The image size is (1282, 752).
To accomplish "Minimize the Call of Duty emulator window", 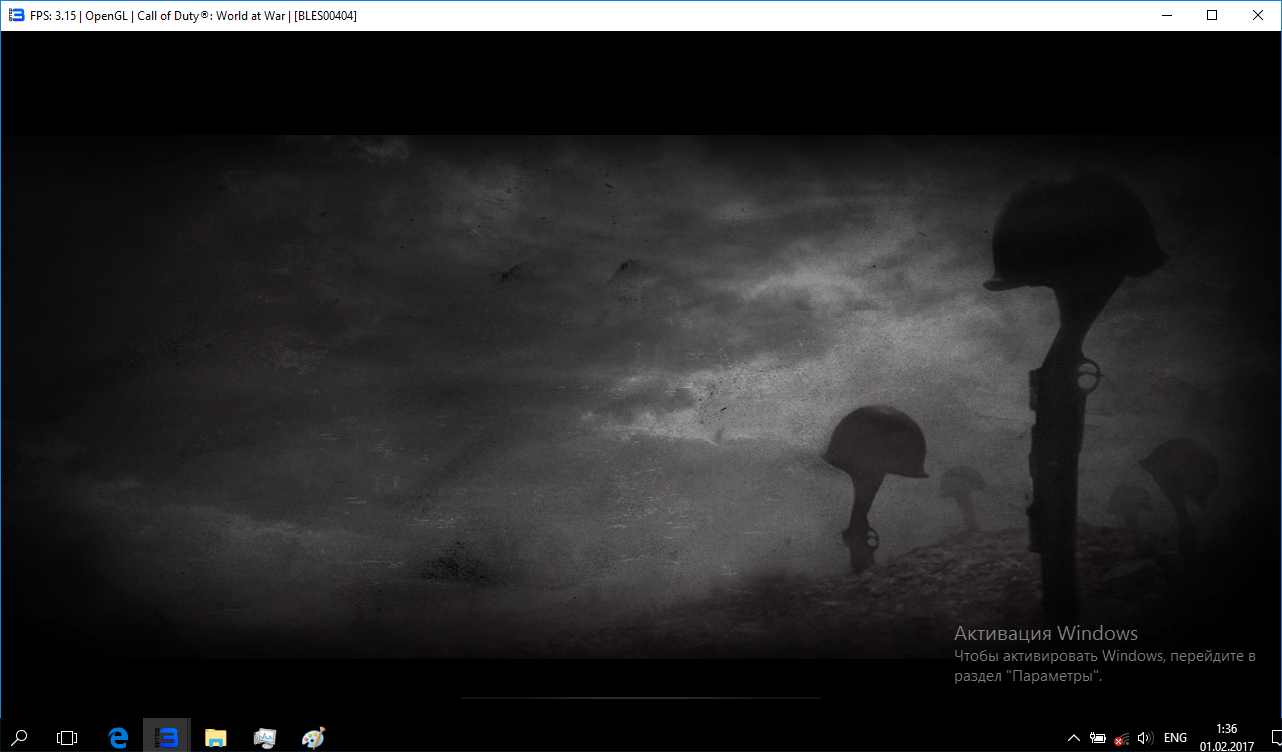I will click(x=1166, y=15).
